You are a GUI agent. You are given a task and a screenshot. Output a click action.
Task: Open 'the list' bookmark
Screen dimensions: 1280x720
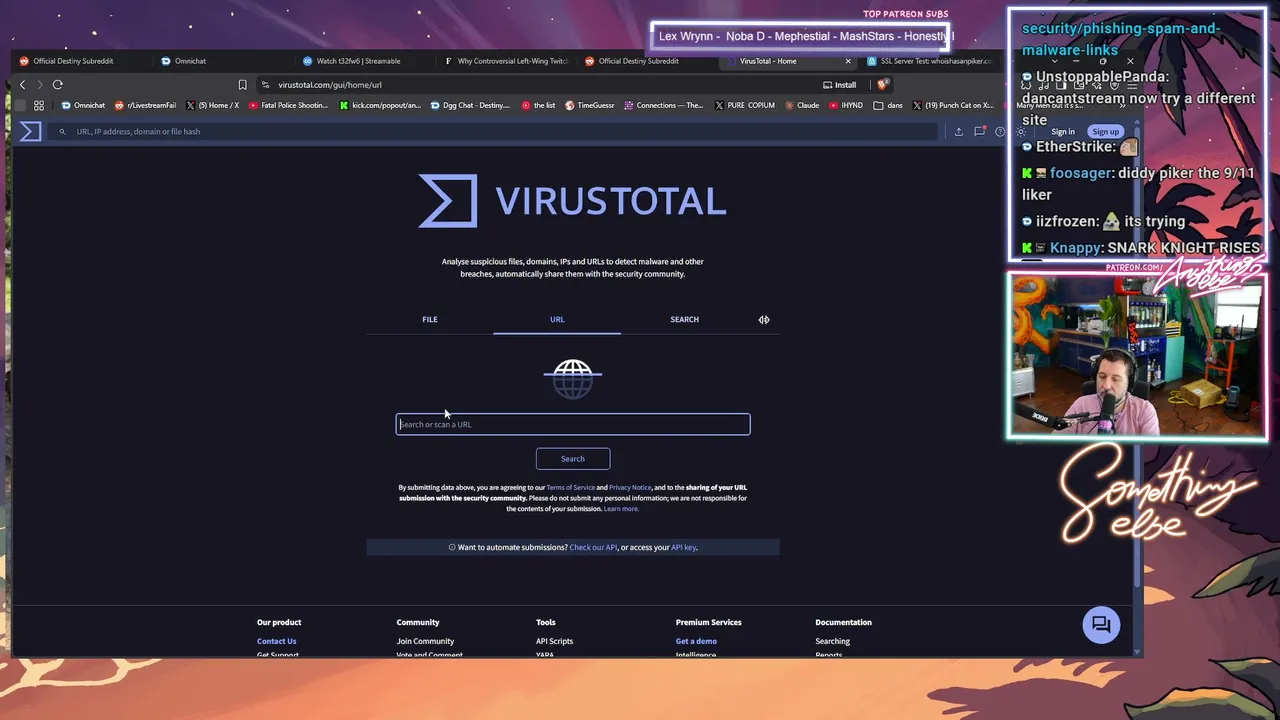(538, 105)
